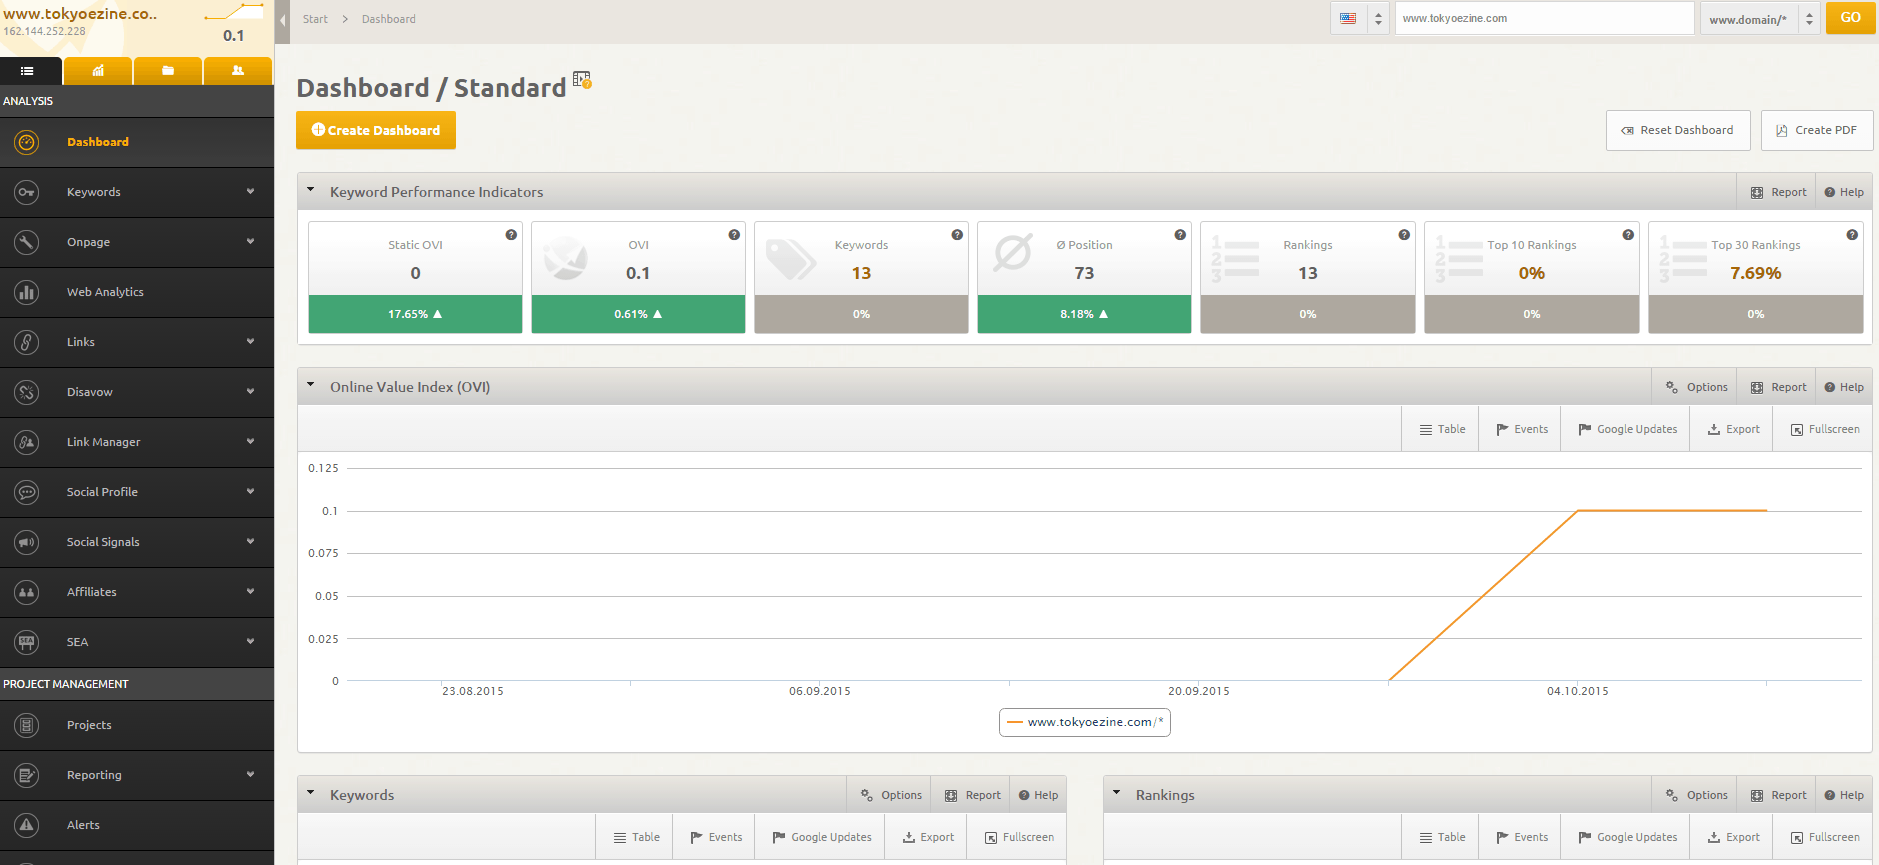
Task: Click the Static OVI help question mark
Action: tap(511, 235)
